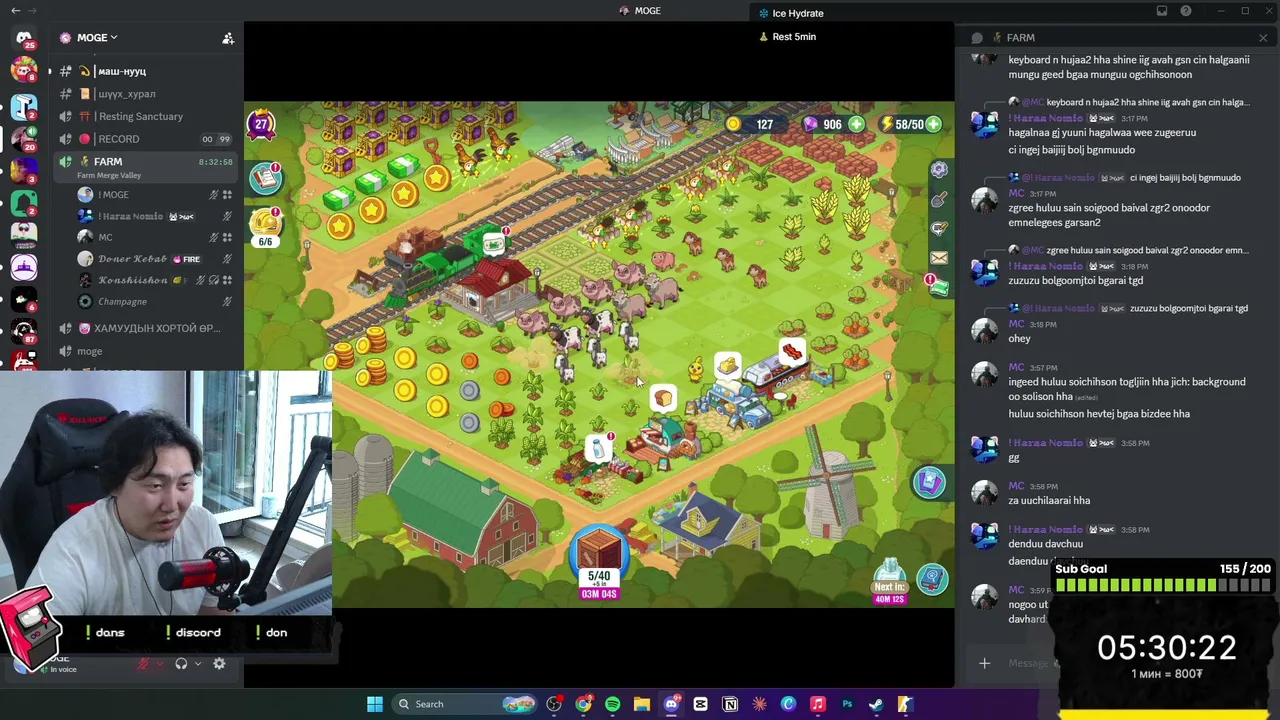Open the Windows Start menu
Image resolution: width=1280 pixels, height=720 pixels.
374,704
